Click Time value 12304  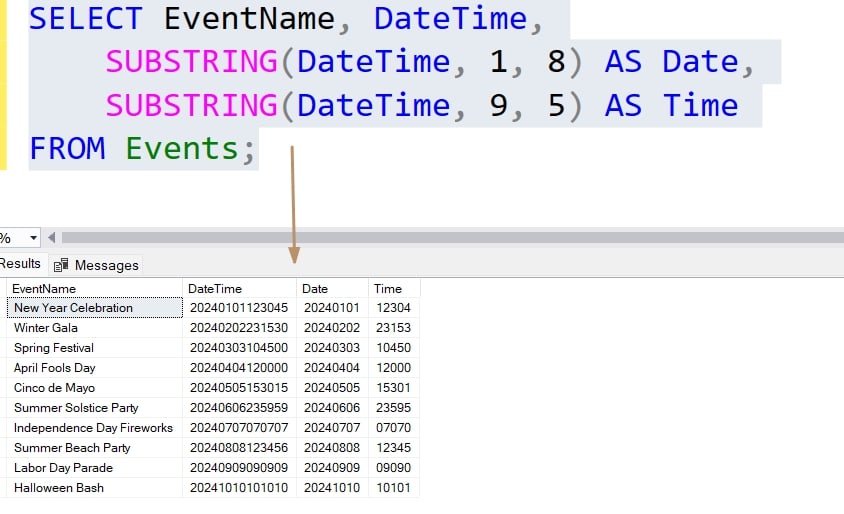pyautogui.click(x=393, y=308)
